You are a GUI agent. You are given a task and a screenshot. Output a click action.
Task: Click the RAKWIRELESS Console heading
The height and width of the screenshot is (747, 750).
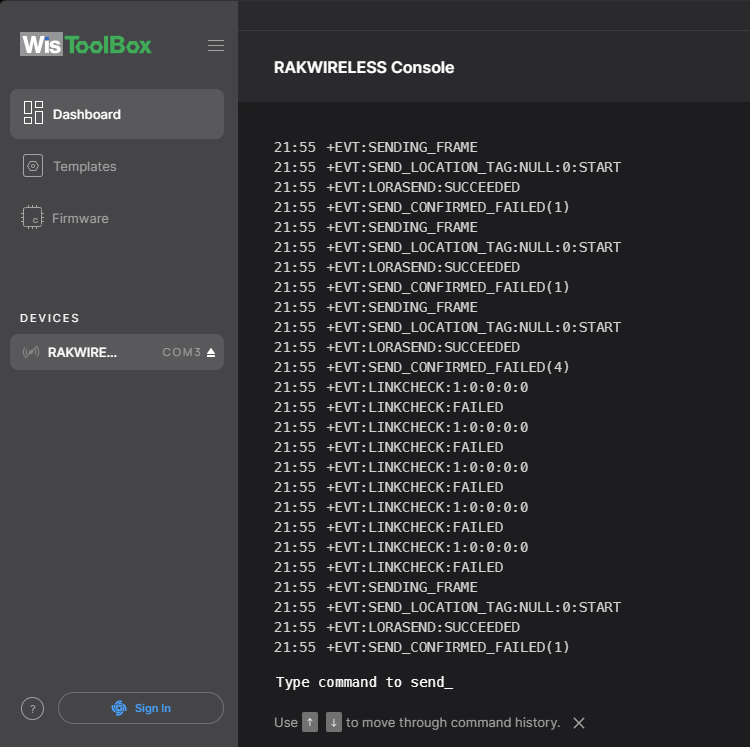point(364,68)
